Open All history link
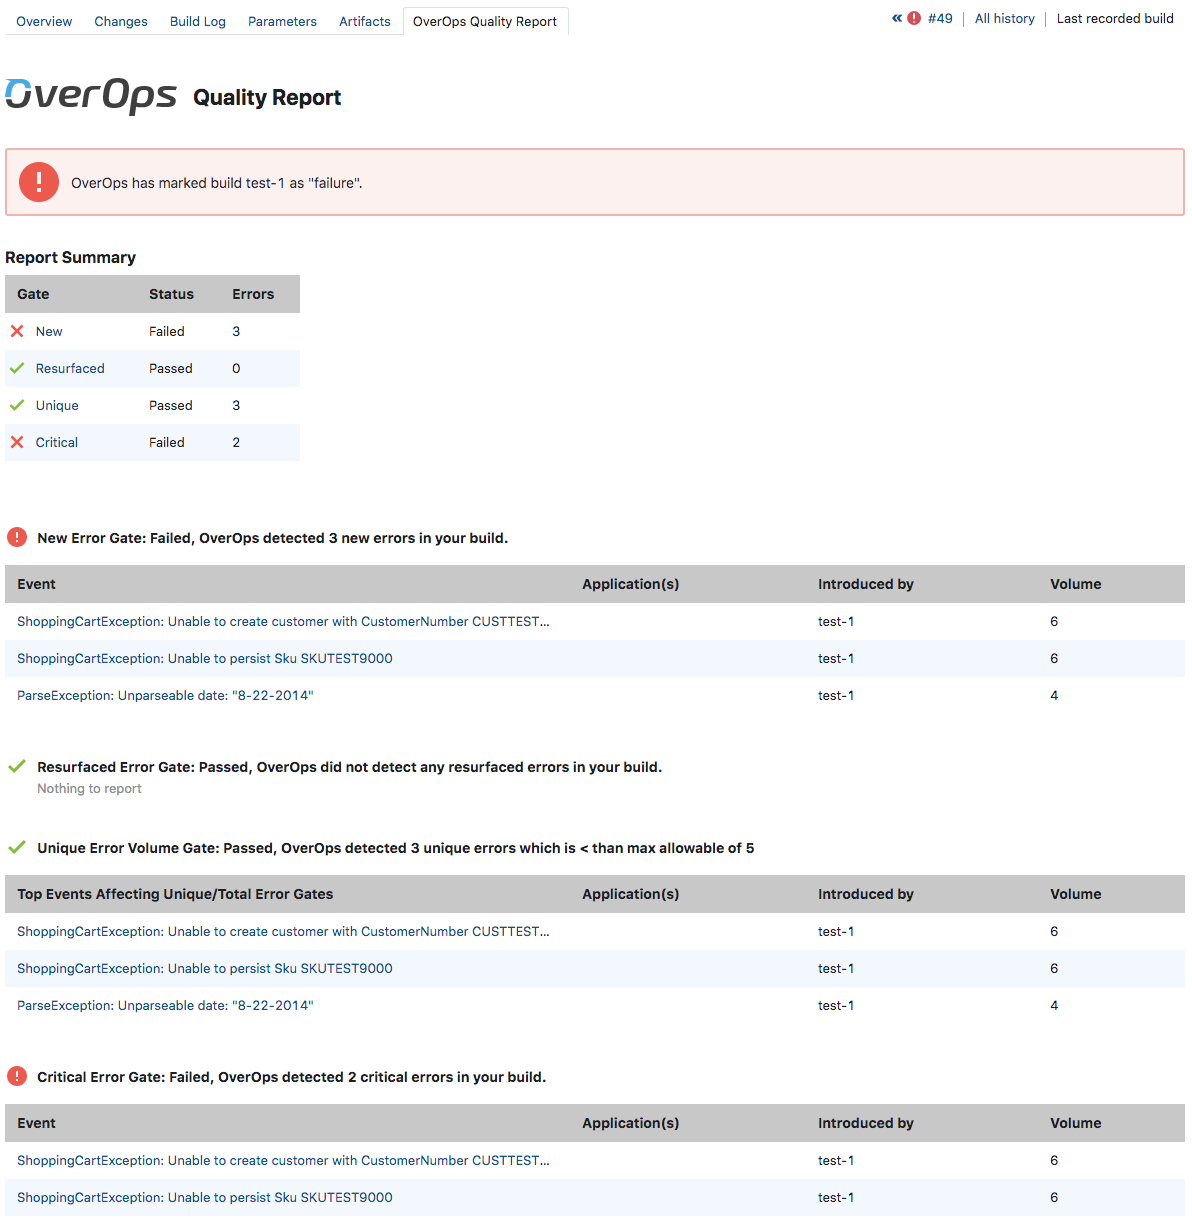The image size is (1192, 1231). click(x=1005, y=18)
